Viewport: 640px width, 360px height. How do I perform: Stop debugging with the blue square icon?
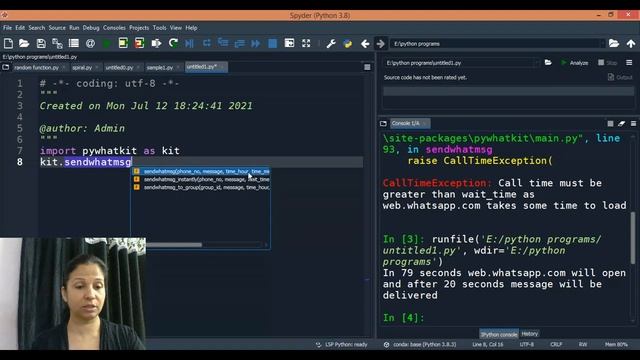tap(272, 43)
